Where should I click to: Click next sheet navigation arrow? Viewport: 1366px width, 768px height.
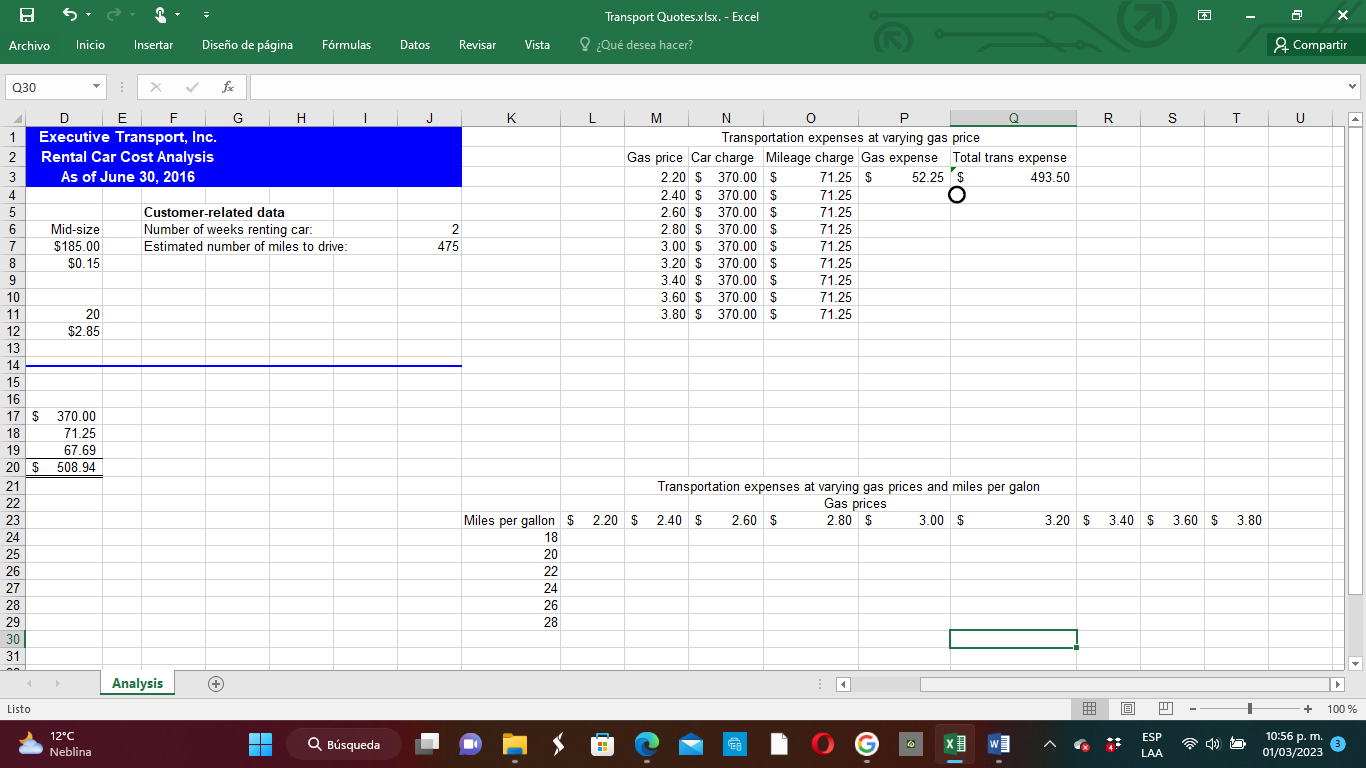tap(57, 684)
